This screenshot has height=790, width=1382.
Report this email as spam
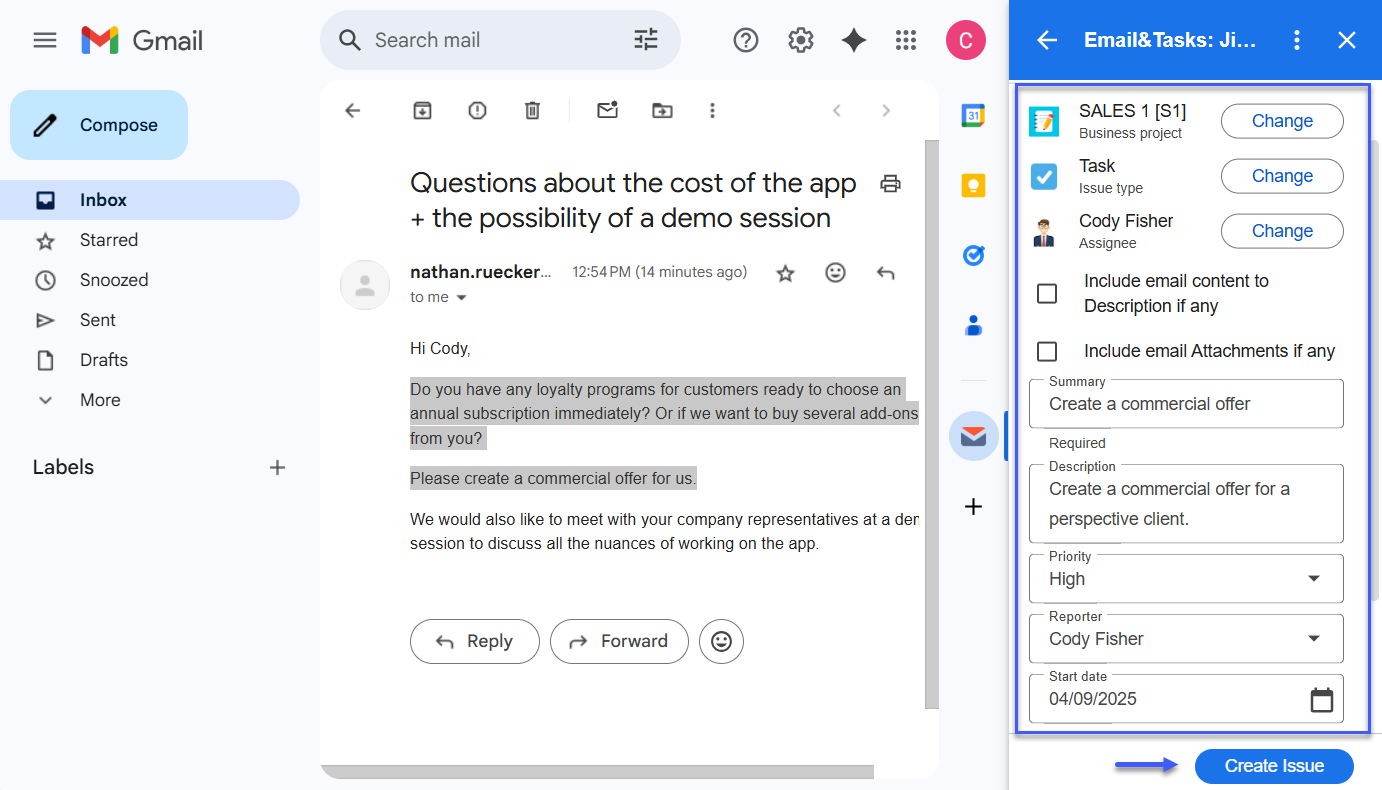[x=477, y=111]
